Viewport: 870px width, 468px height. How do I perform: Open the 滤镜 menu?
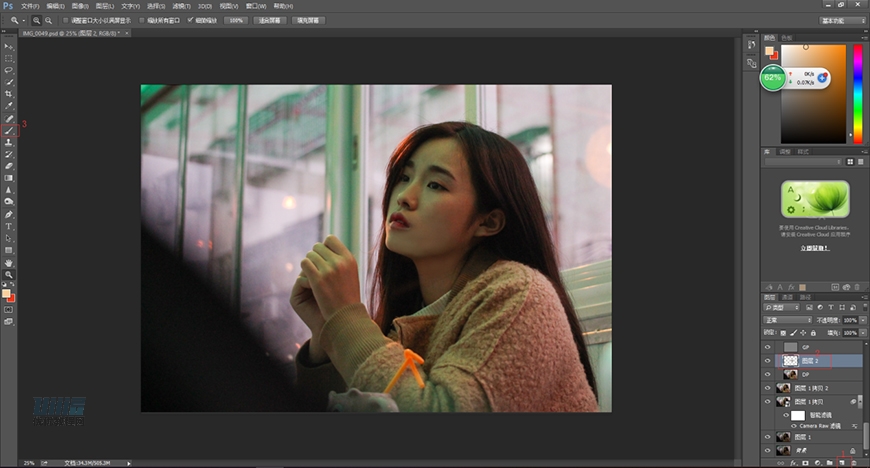[177, 5]
